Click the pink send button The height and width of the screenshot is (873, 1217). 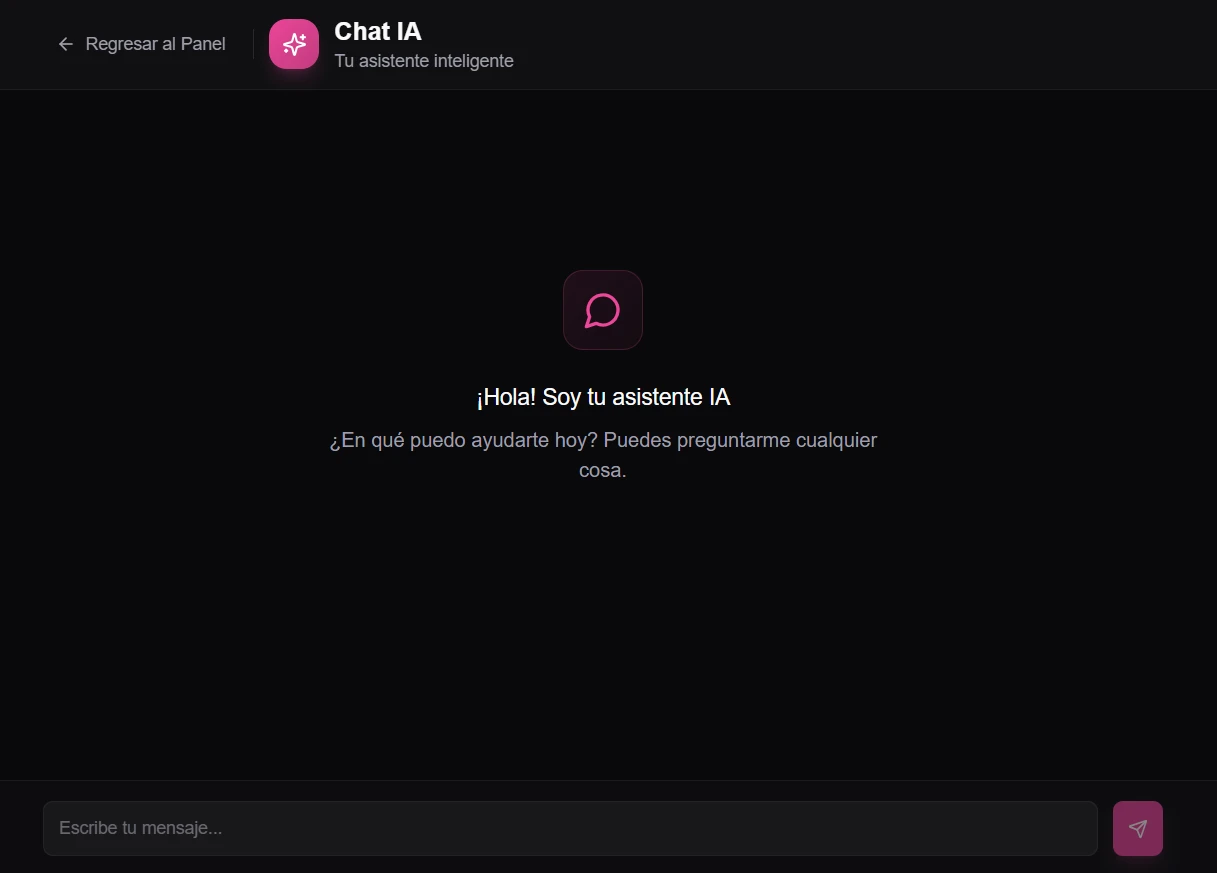(1138, 828)
